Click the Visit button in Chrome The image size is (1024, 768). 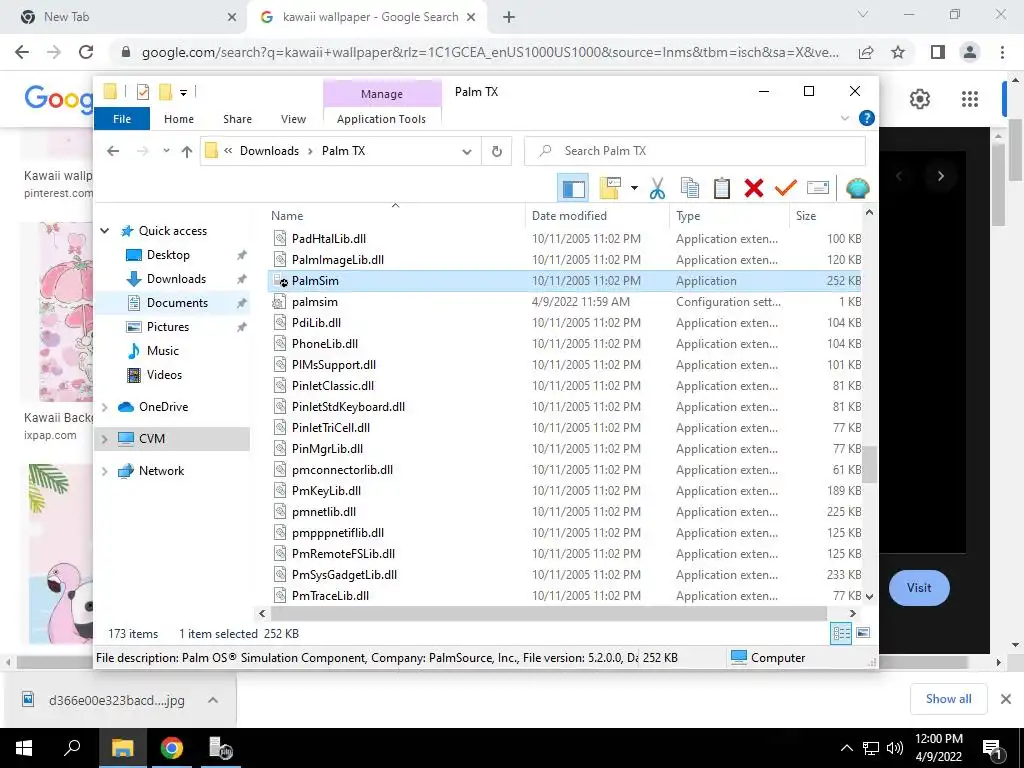[x=919, y=588]
